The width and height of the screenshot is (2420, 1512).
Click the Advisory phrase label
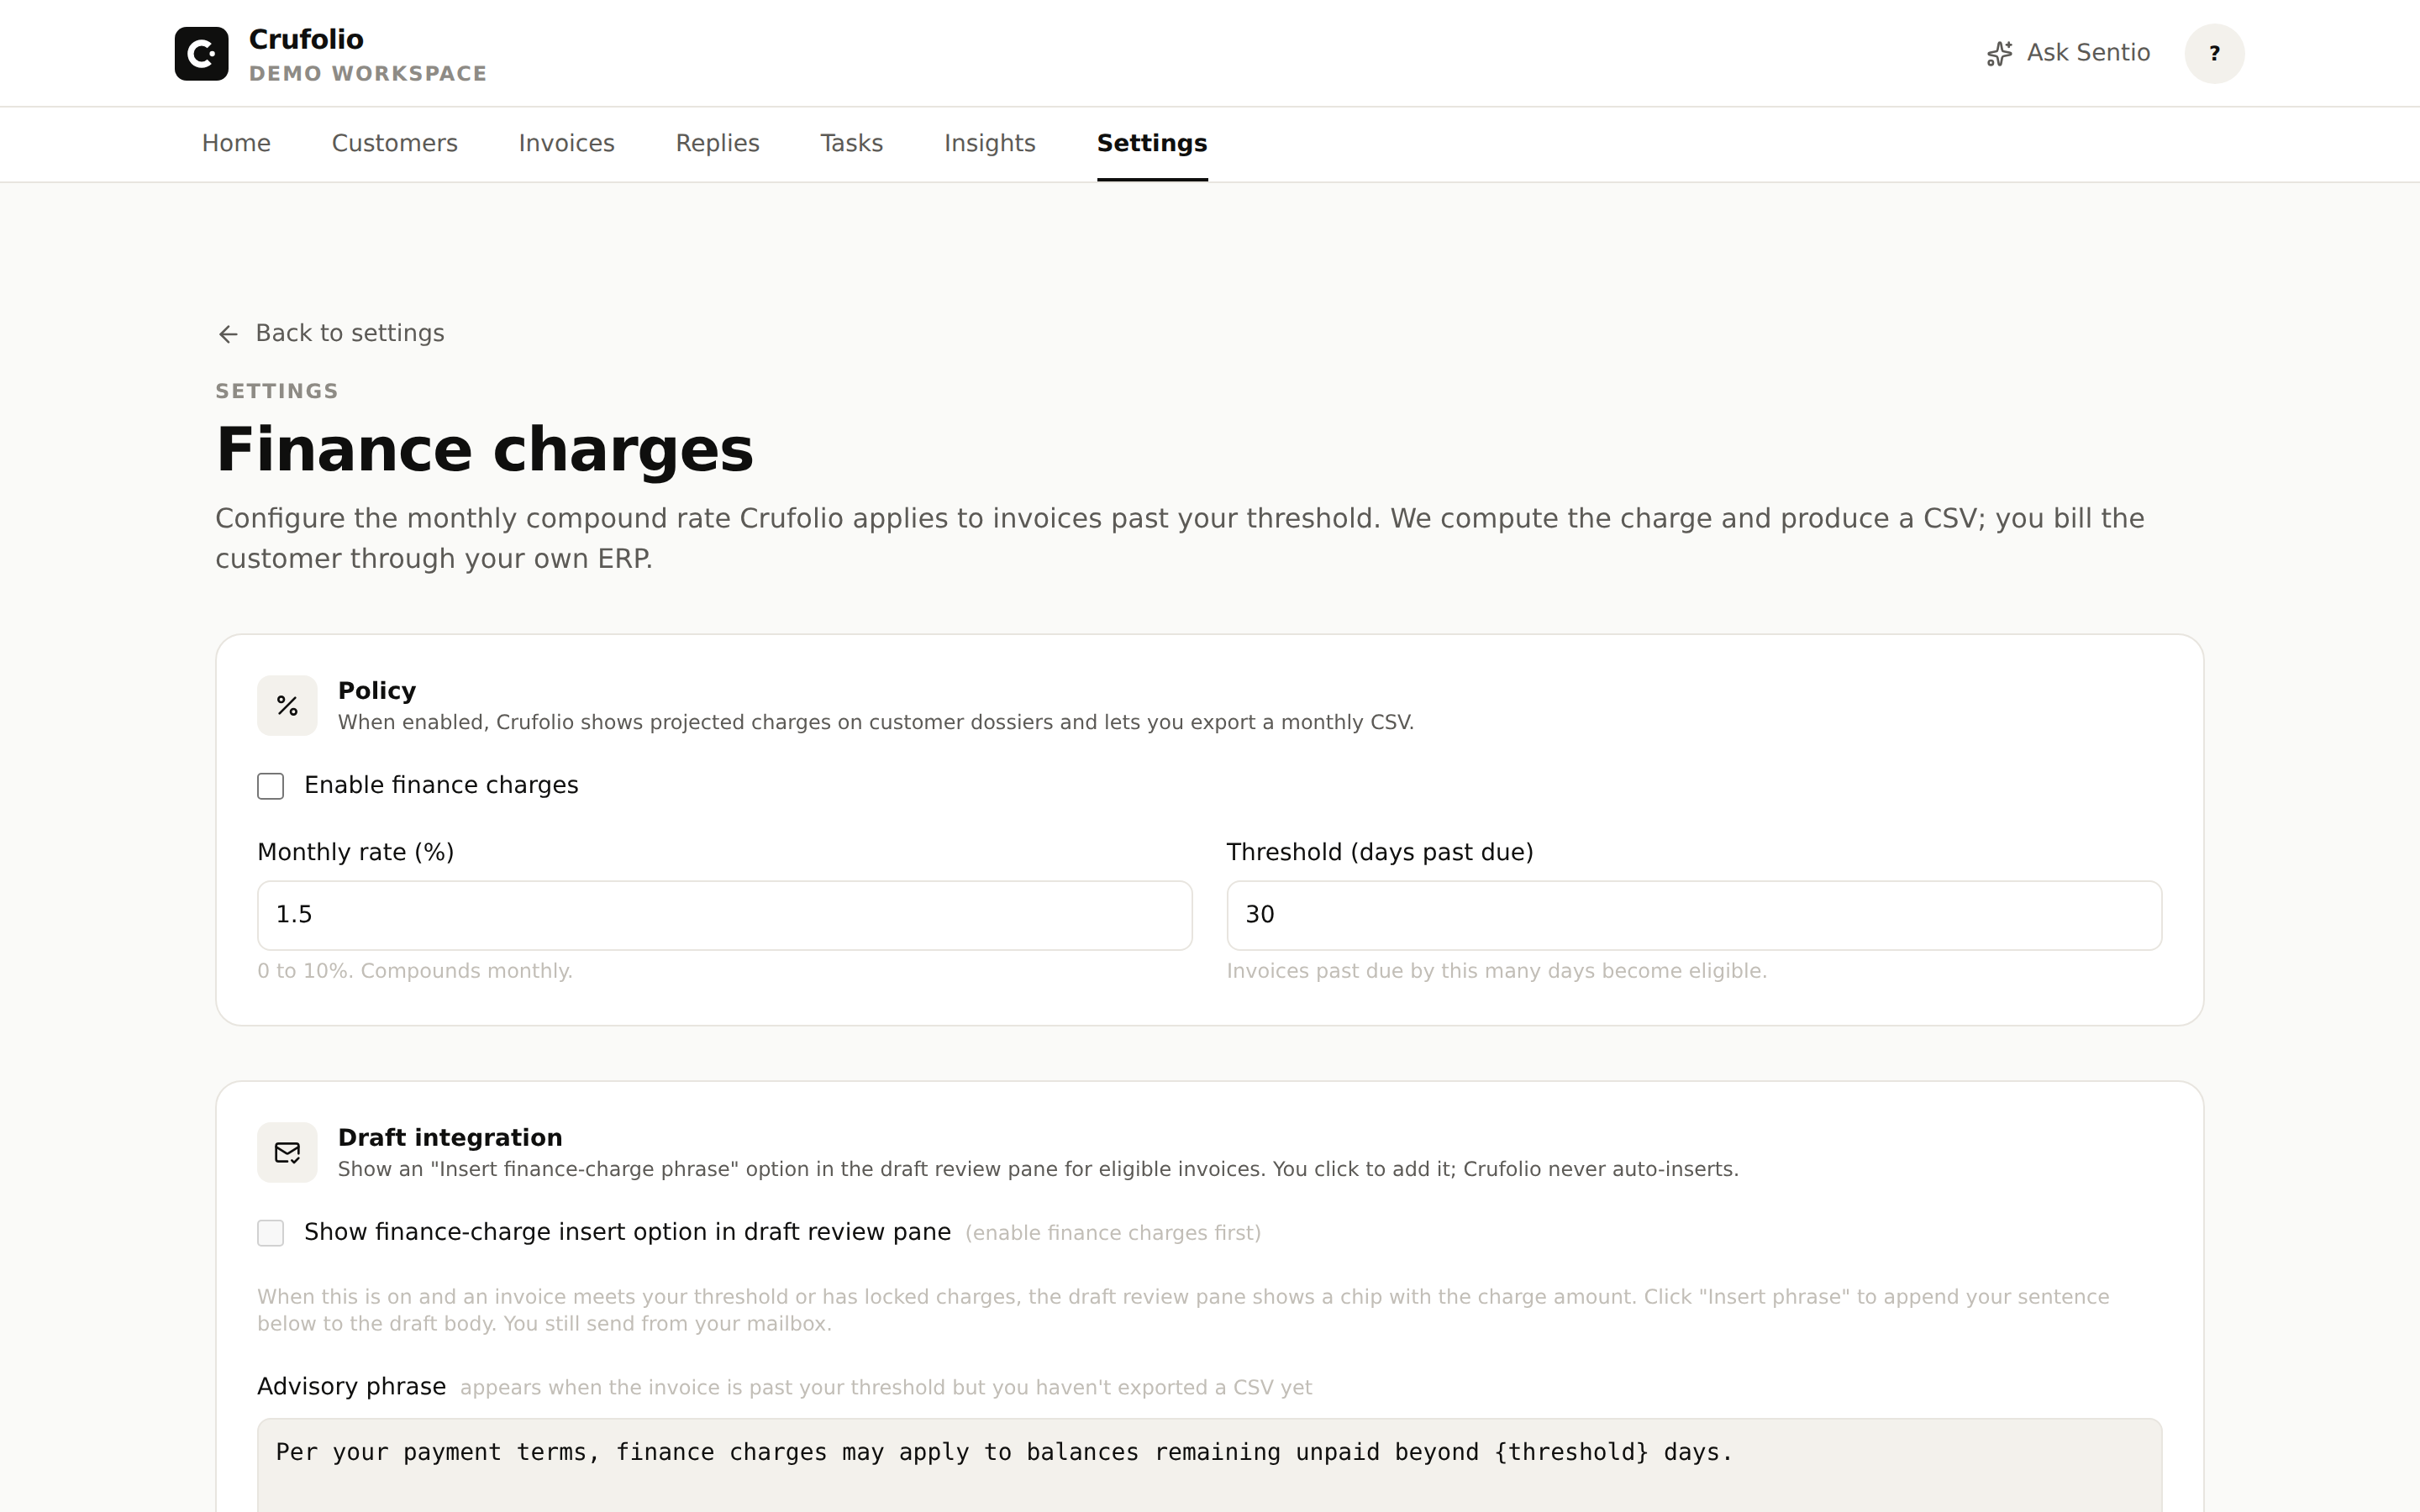tap(351, 1386)
